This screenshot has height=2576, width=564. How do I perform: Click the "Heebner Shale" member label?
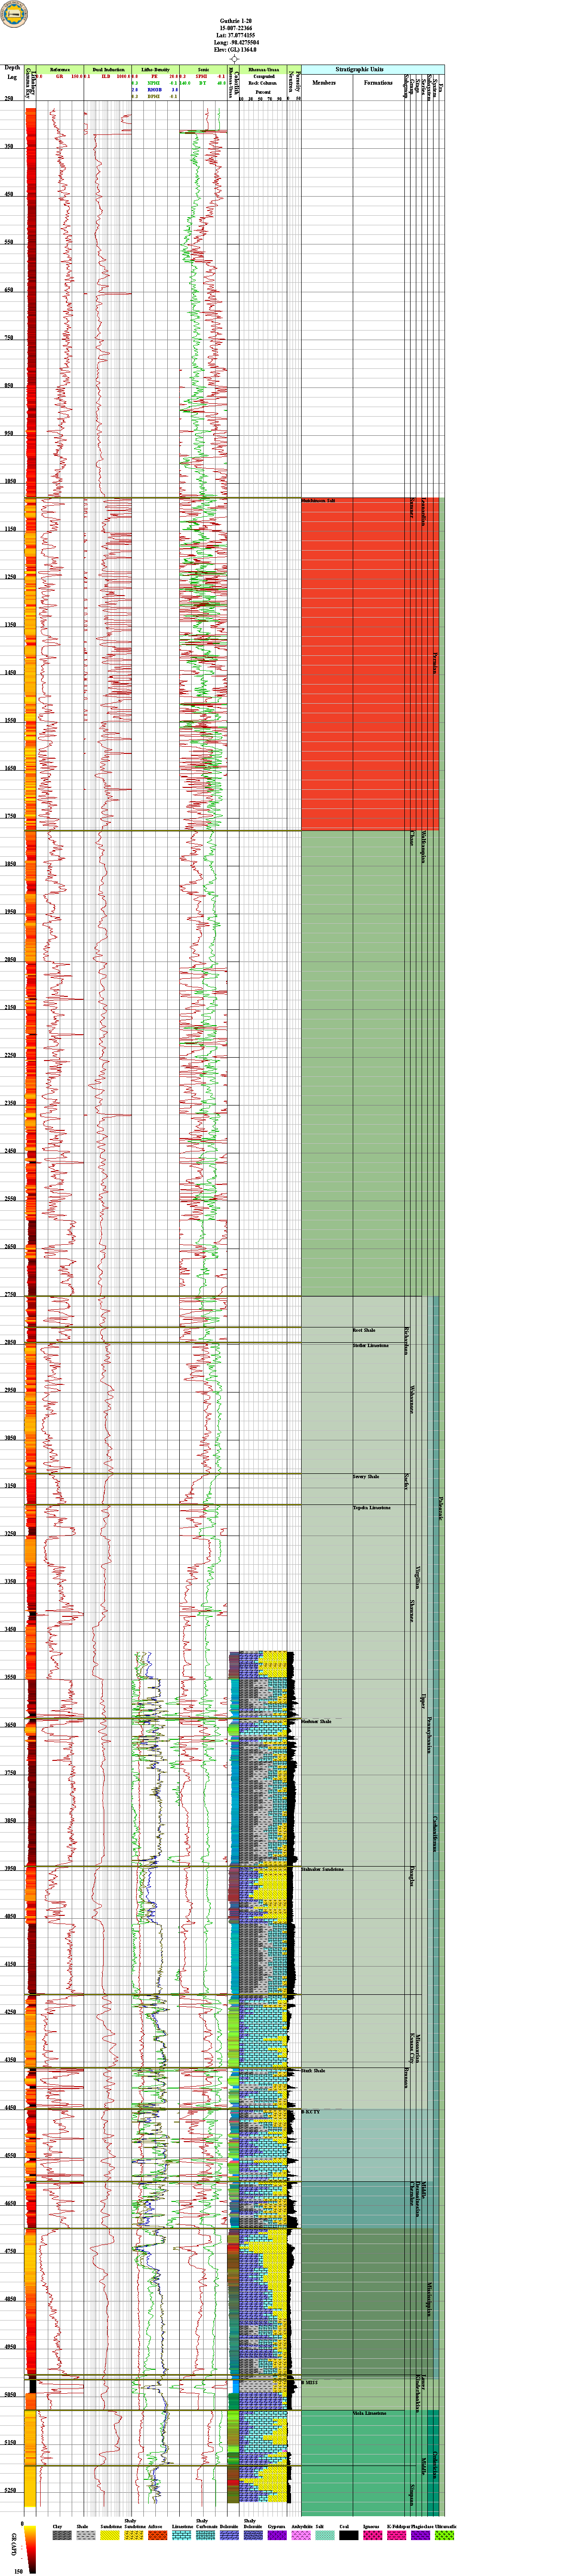317,1722
